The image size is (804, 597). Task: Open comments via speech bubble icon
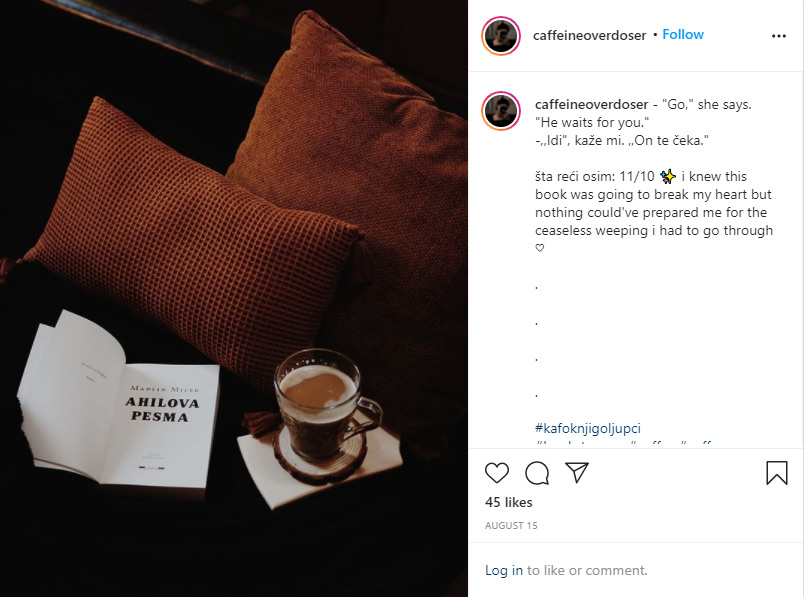pyautogui.click(x=537, y=473)
